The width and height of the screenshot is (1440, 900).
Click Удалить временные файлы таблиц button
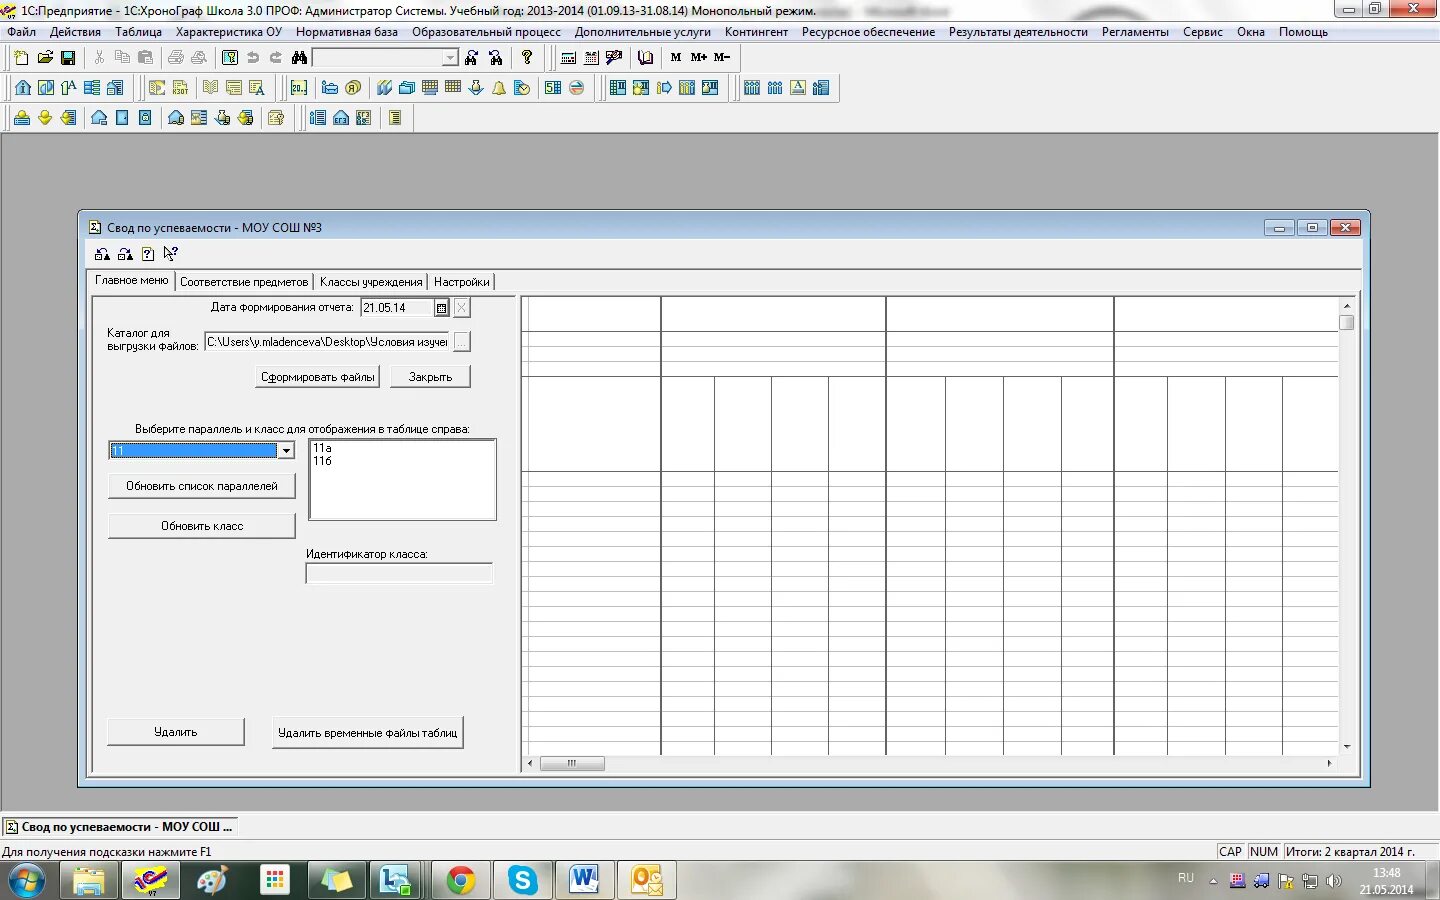368,733
